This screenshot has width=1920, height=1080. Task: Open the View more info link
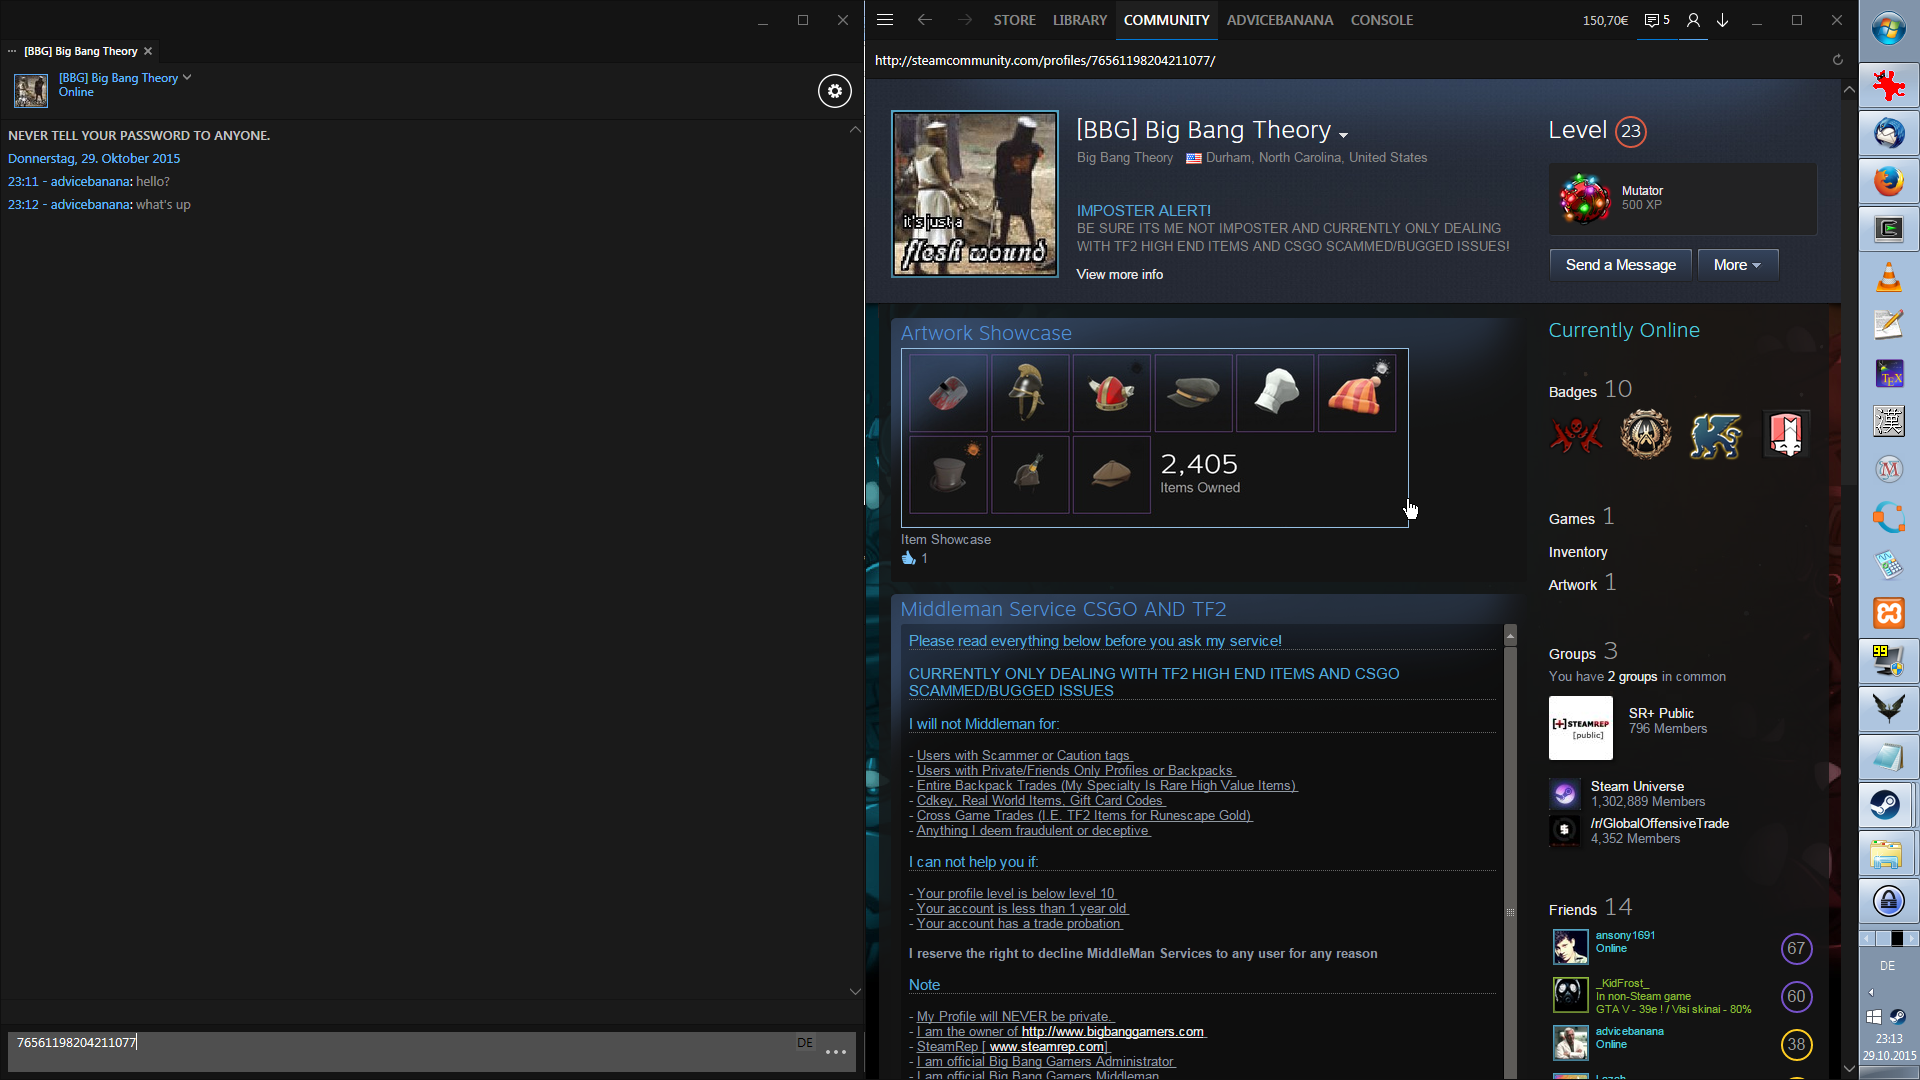click(1119, 274)
